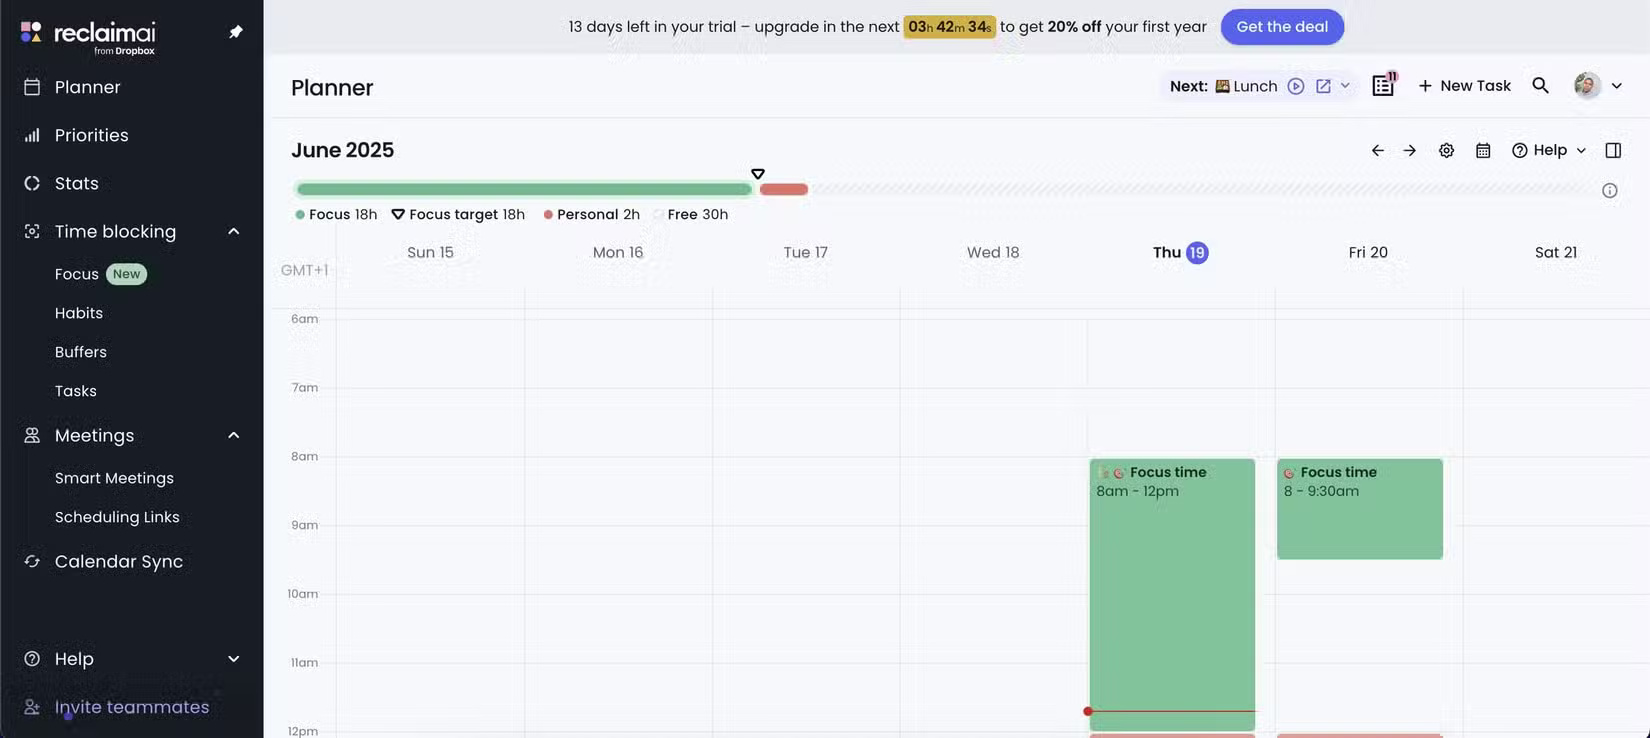
Task: Pin the sidebar with the pin icon
Action: 236,32
